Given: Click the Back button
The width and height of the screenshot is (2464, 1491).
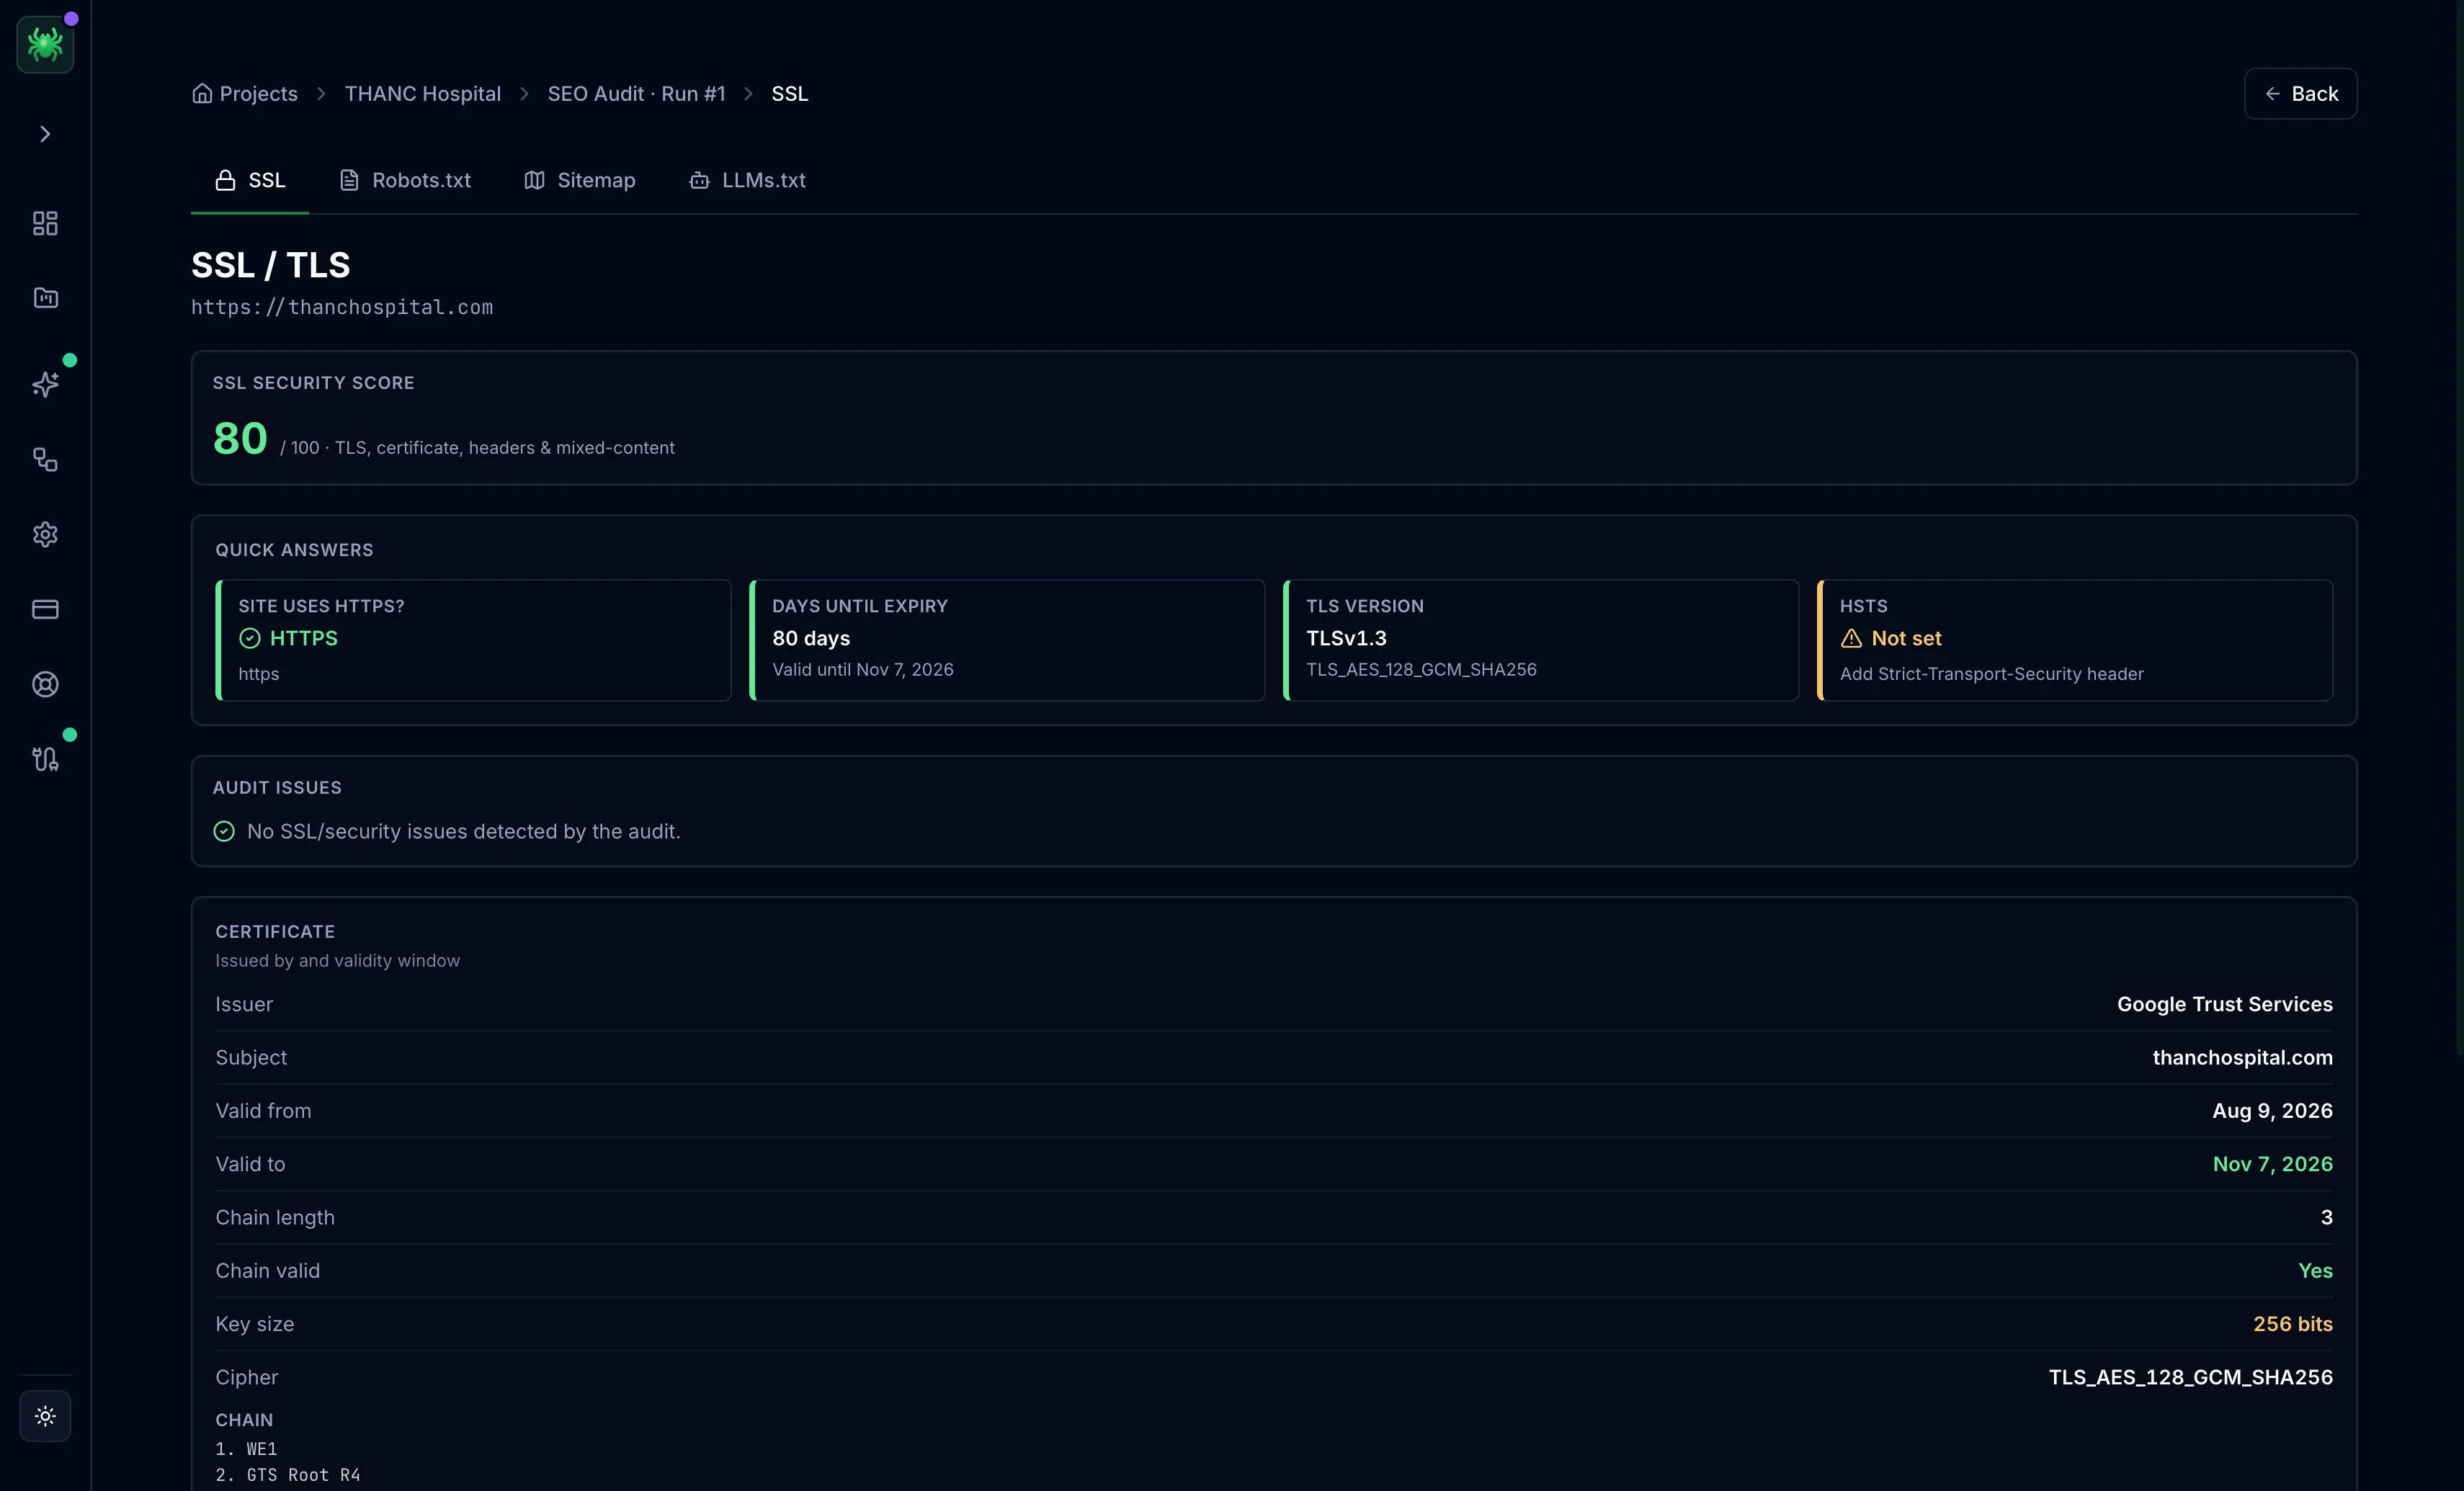Looking at the screenshot, I should click(x=2300, y=93).
